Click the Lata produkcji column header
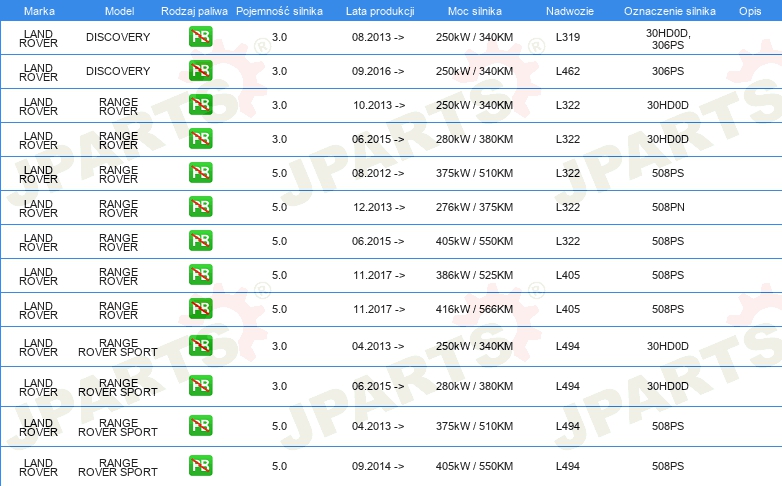 coord(378,10)
